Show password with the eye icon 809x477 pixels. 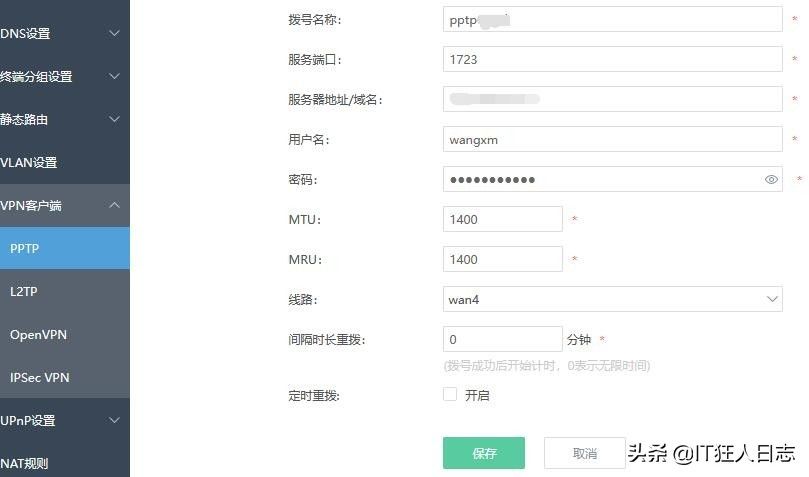pyautogui.click(x=771, y=180)
